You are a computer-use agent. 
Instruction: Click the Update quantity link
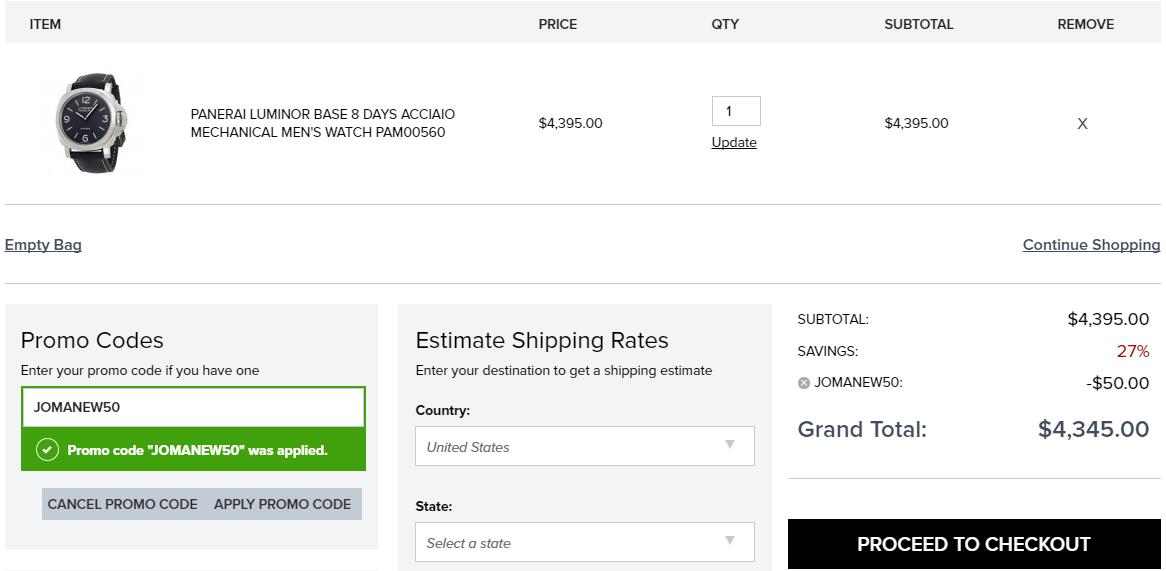[734, 143]
